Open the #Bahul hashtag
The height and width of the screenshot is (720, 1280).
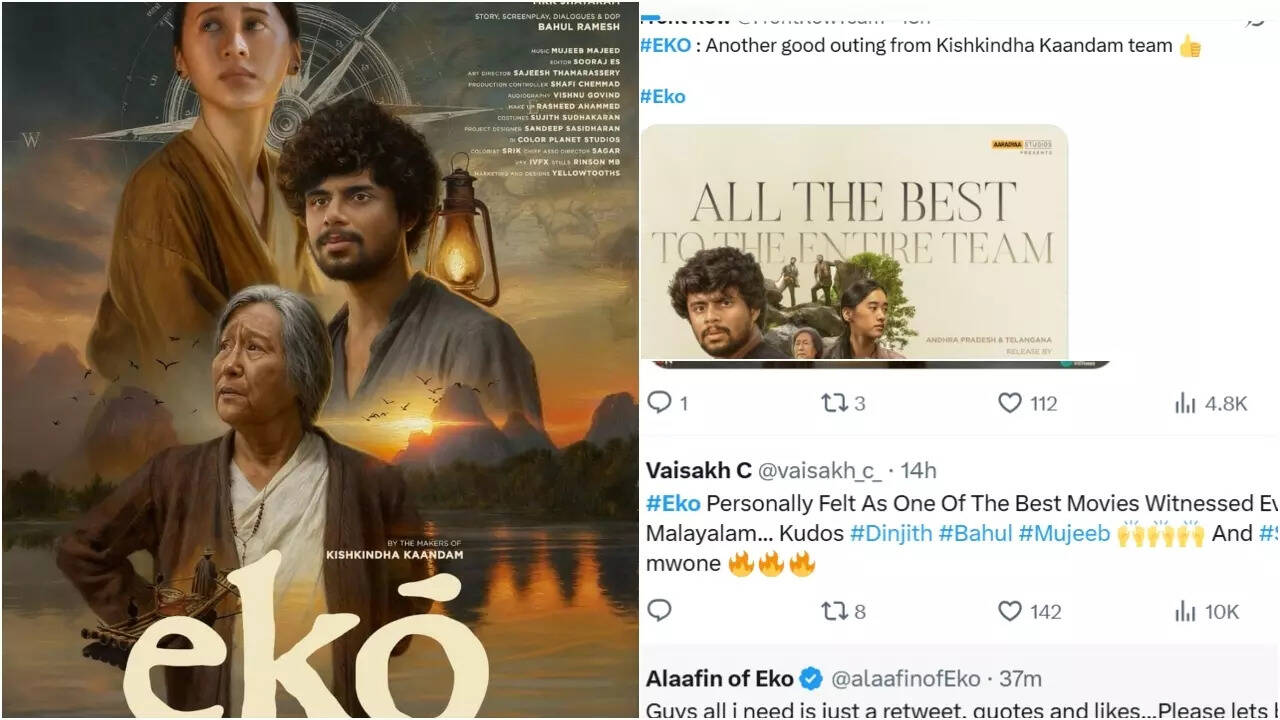point(975,534)
